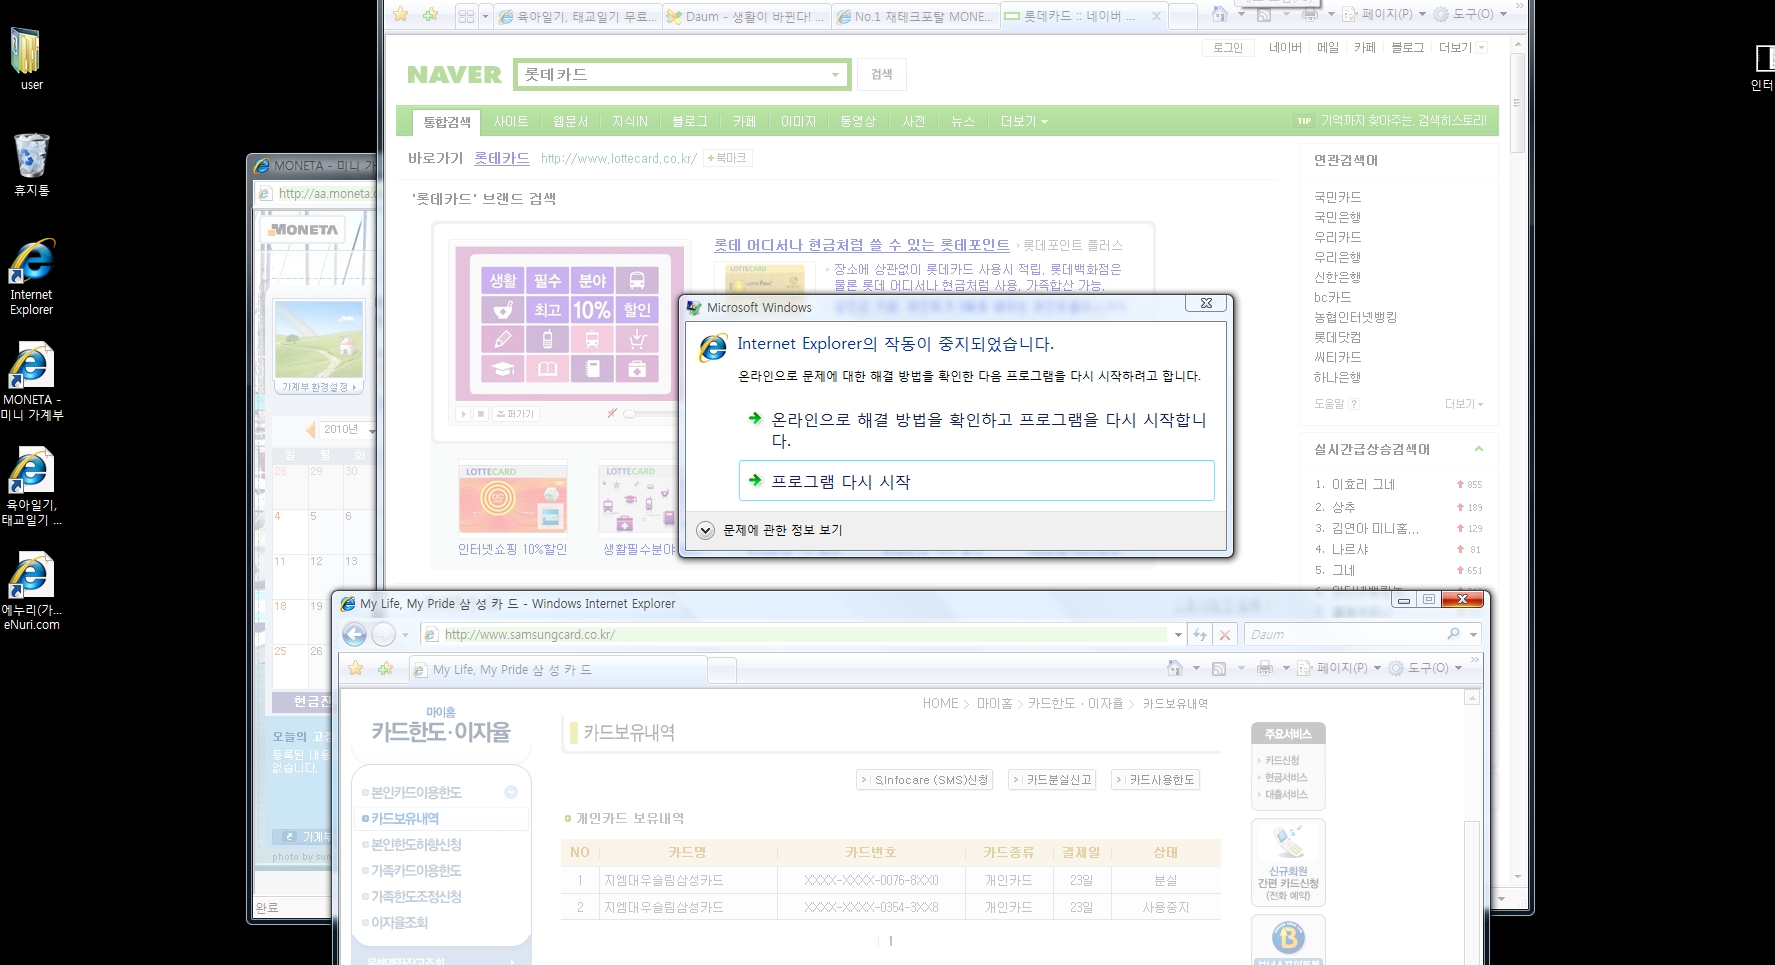
Task: Choose 온라인으로 해결 방법을 확인 option
Action: click(x=977, y=430)
